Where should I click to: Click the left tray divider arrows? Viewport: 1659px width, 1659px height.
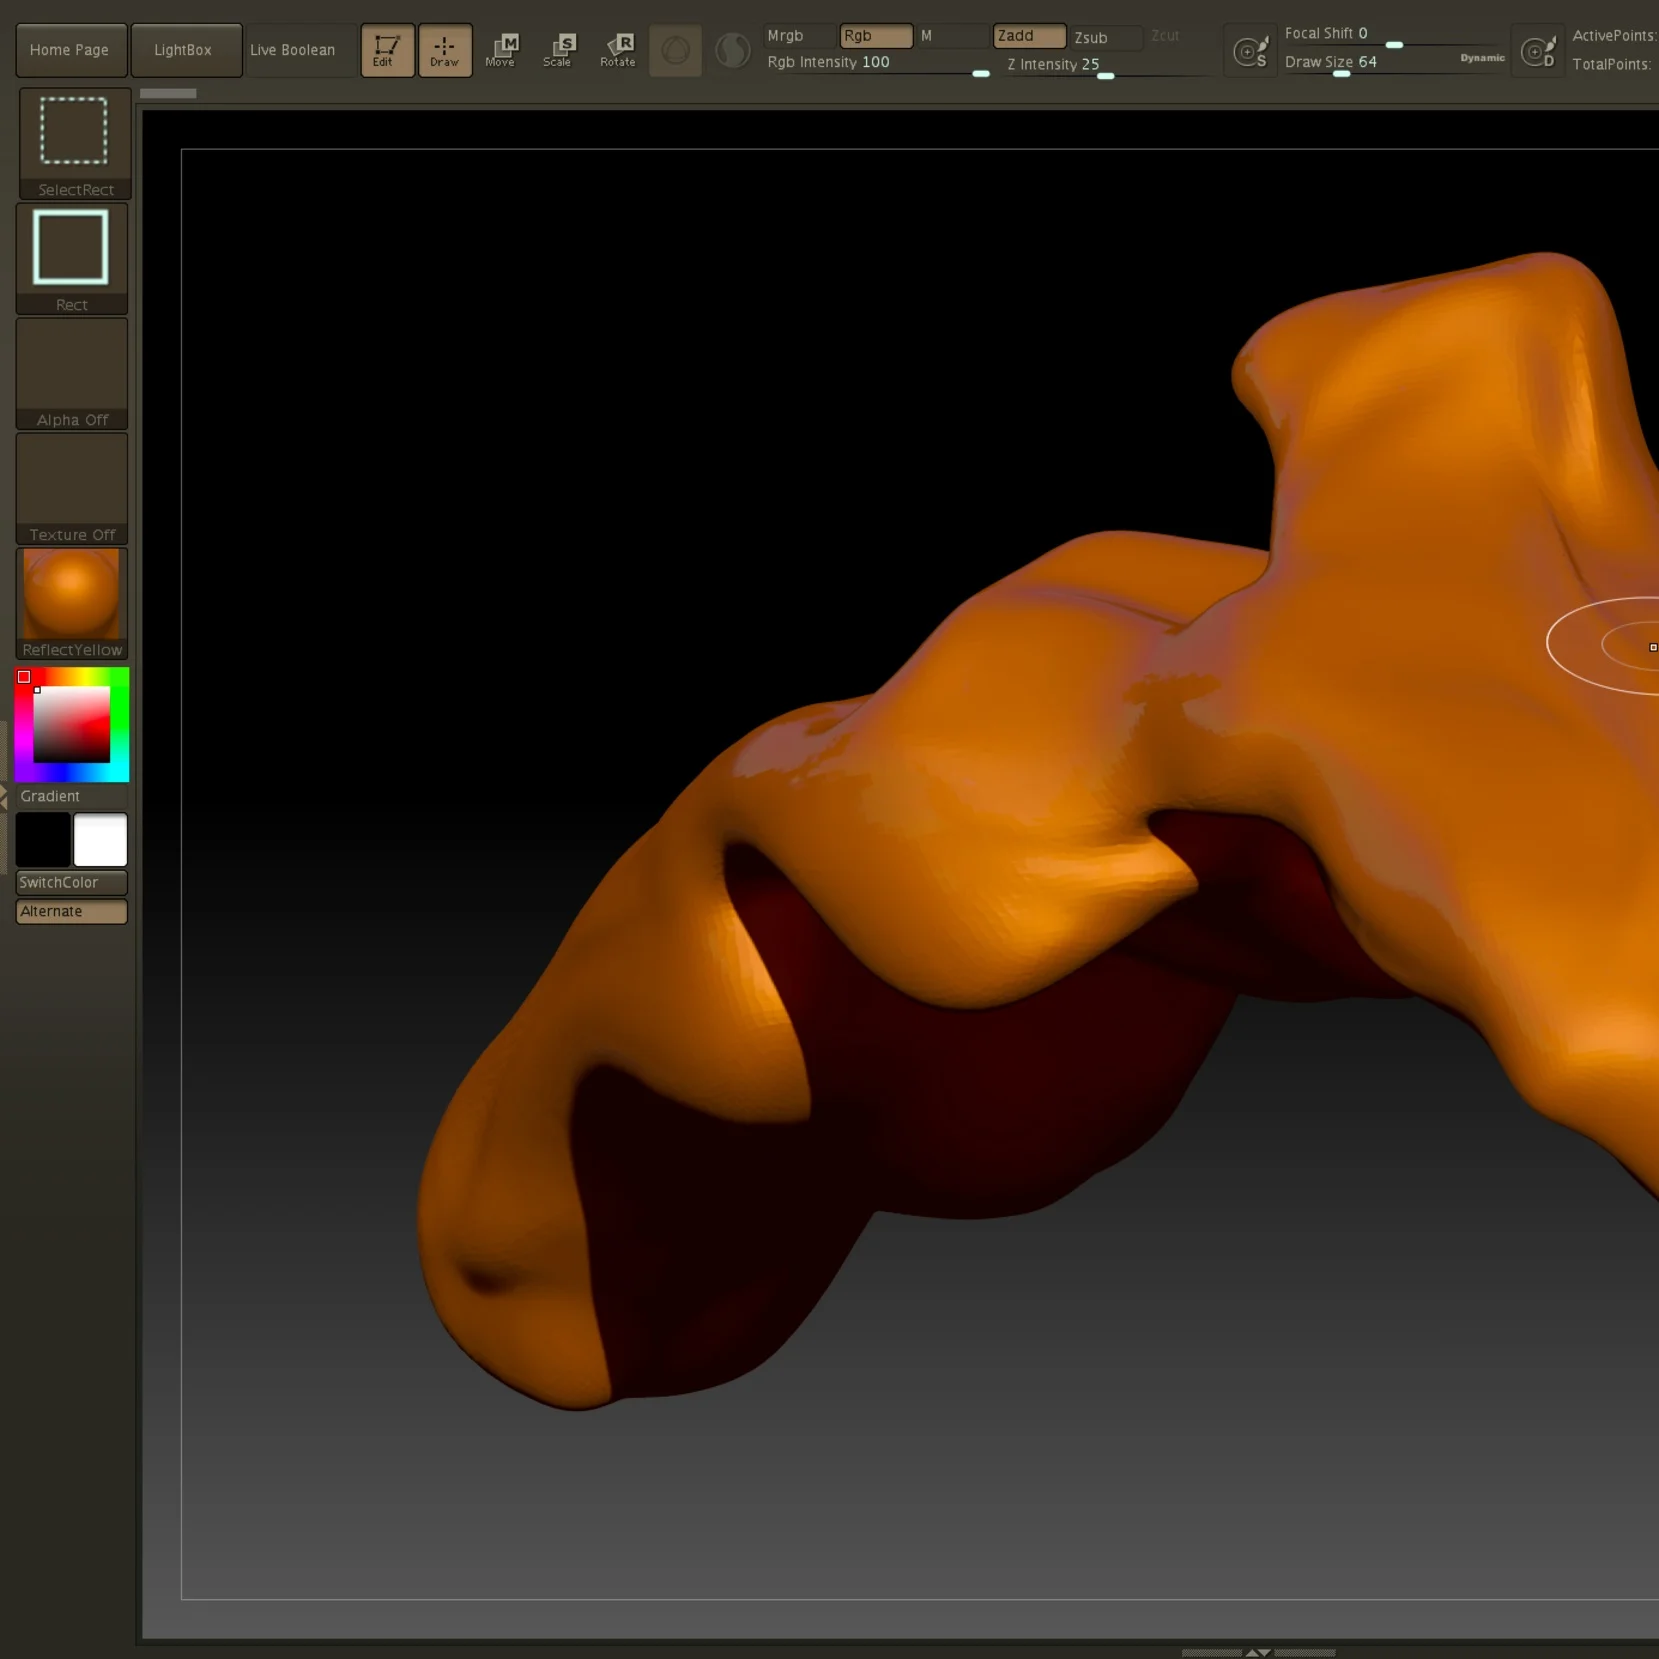pyautogui.click(x=4, y=796)
